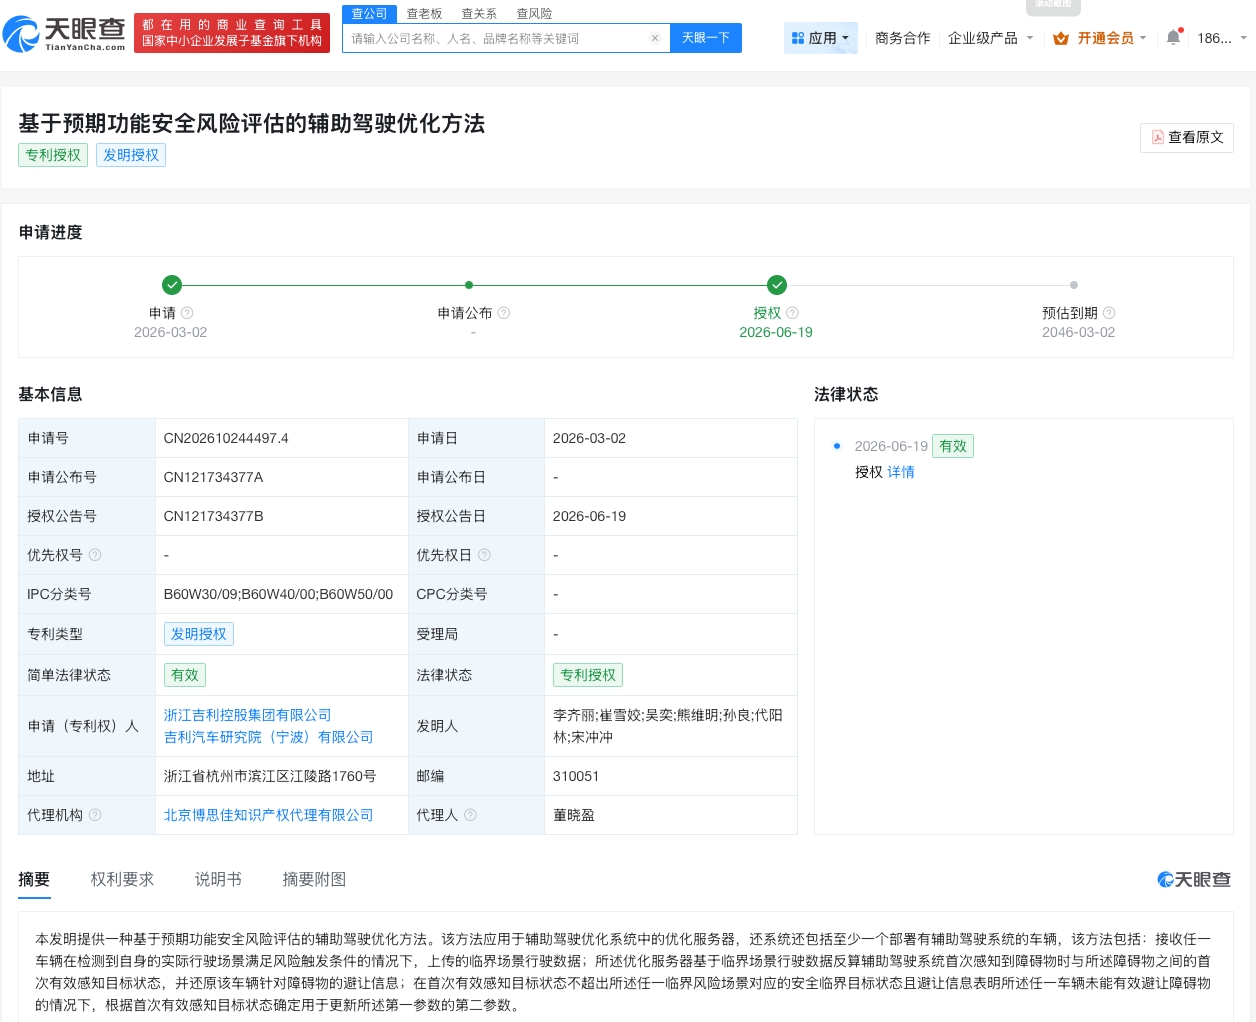Open the account 186... dropdown
The image size is (1256, 1022).
[1221, 38]
